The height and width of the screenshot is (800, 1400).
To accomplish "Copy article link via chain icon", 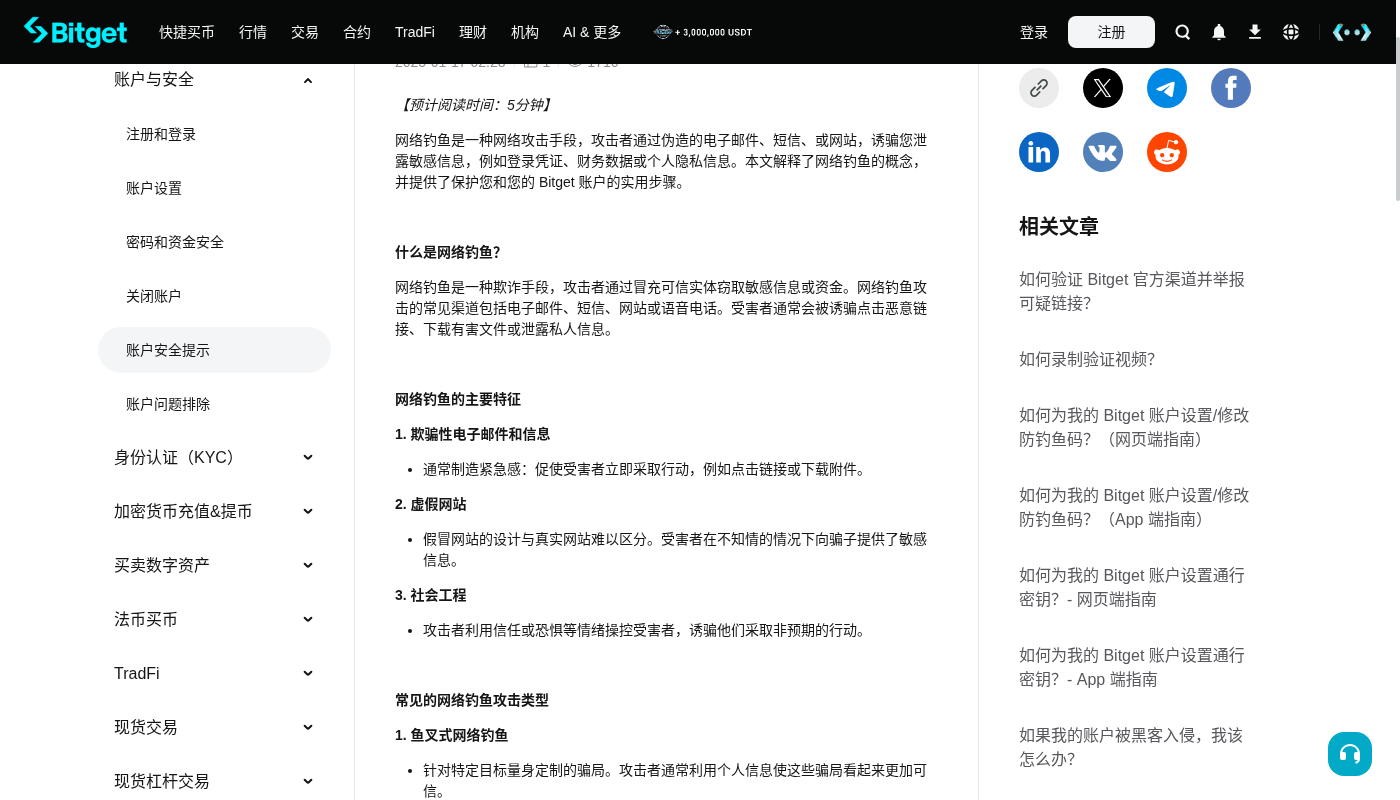I will point(1039,88).
